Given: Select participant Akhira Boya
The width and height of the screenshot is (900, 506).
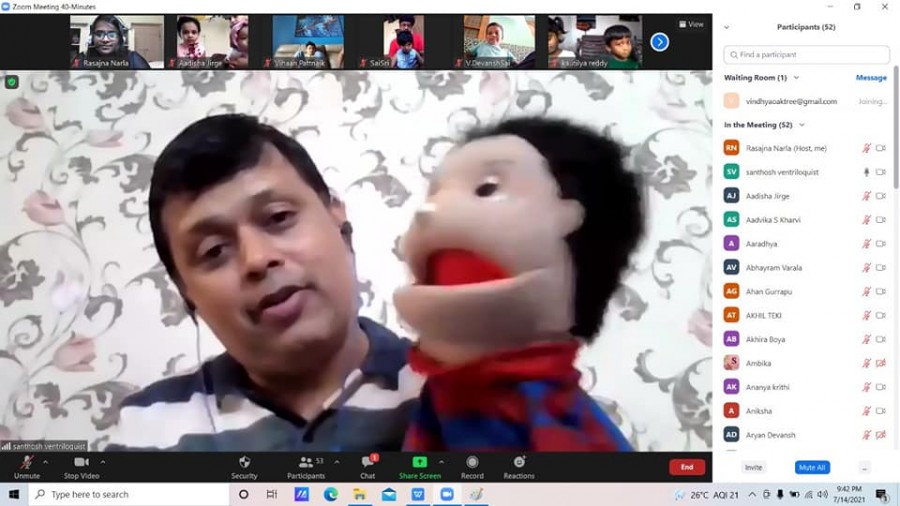Looking at the screenshot, I should click(x=765, y=340).
